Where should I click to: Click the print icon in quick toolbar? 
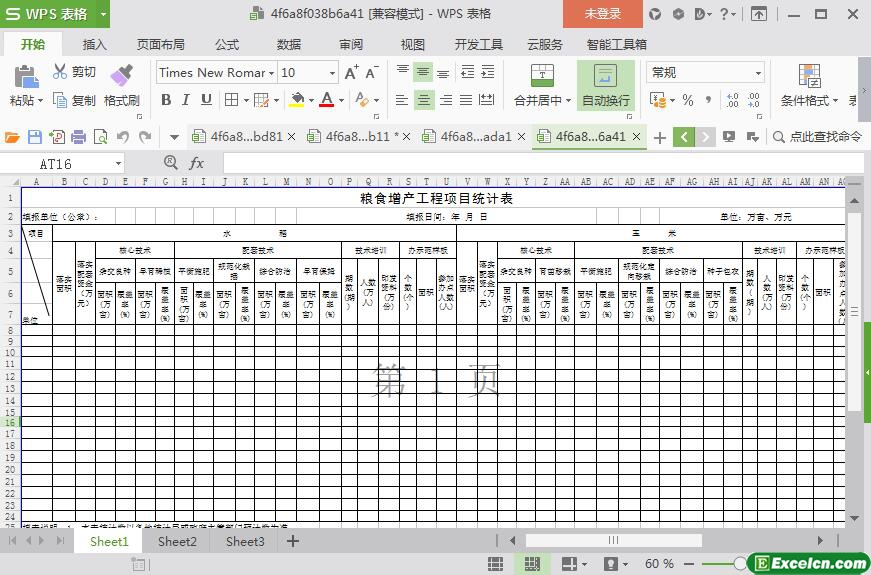pyautogui.click(x=79, y=137)
